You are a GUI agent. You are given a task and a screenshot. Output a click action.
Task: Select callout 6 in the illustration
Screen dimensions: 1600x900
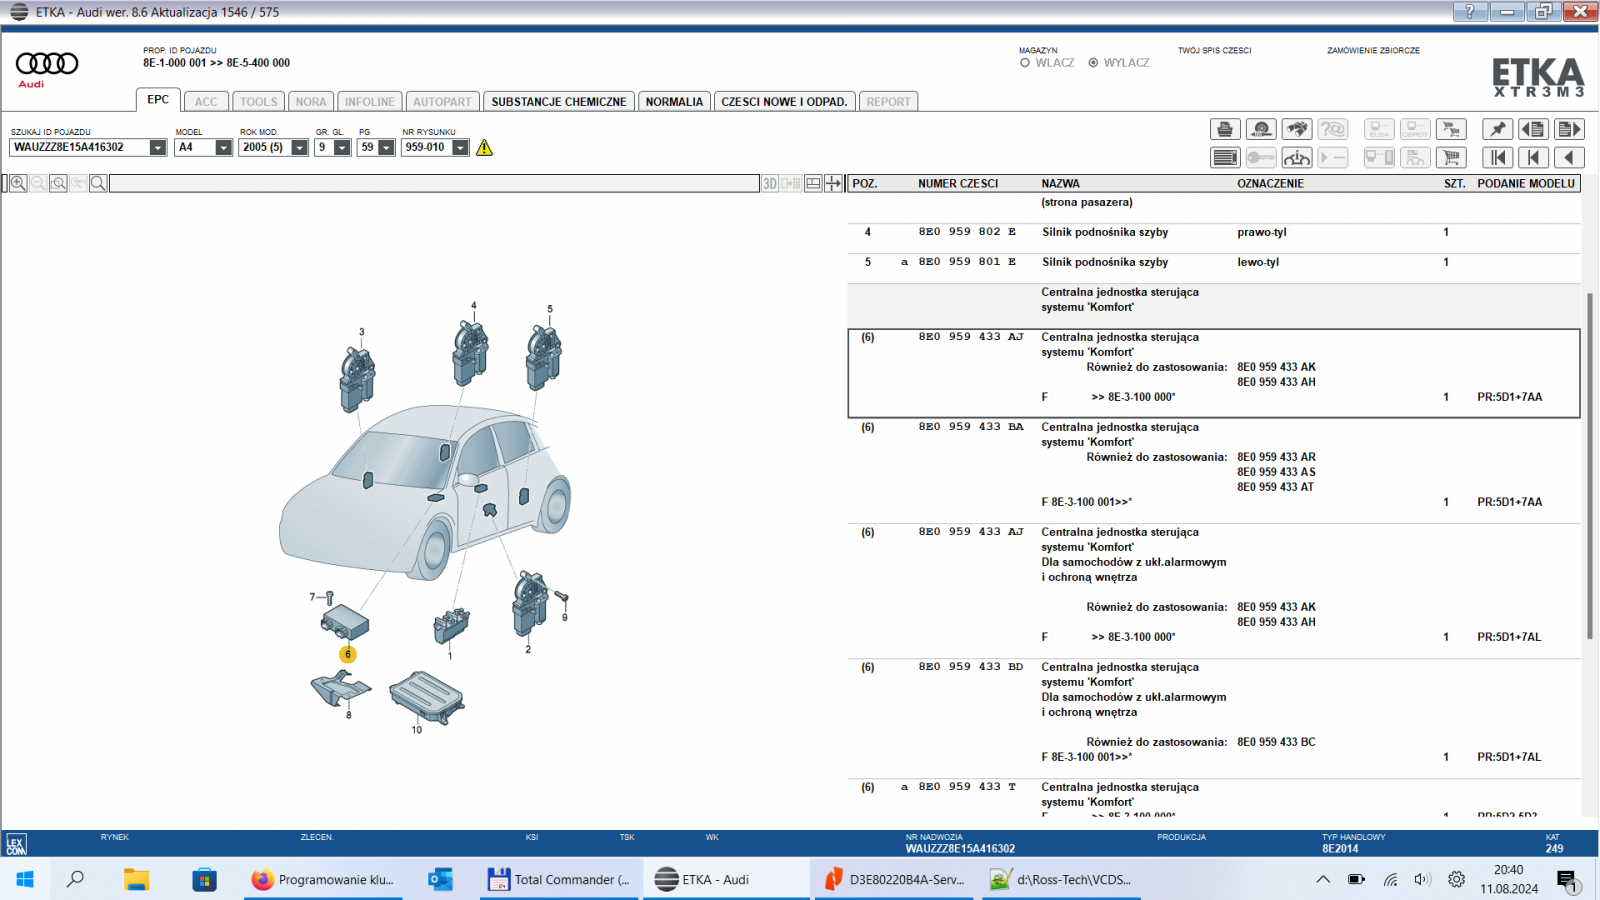coord(348,654)
